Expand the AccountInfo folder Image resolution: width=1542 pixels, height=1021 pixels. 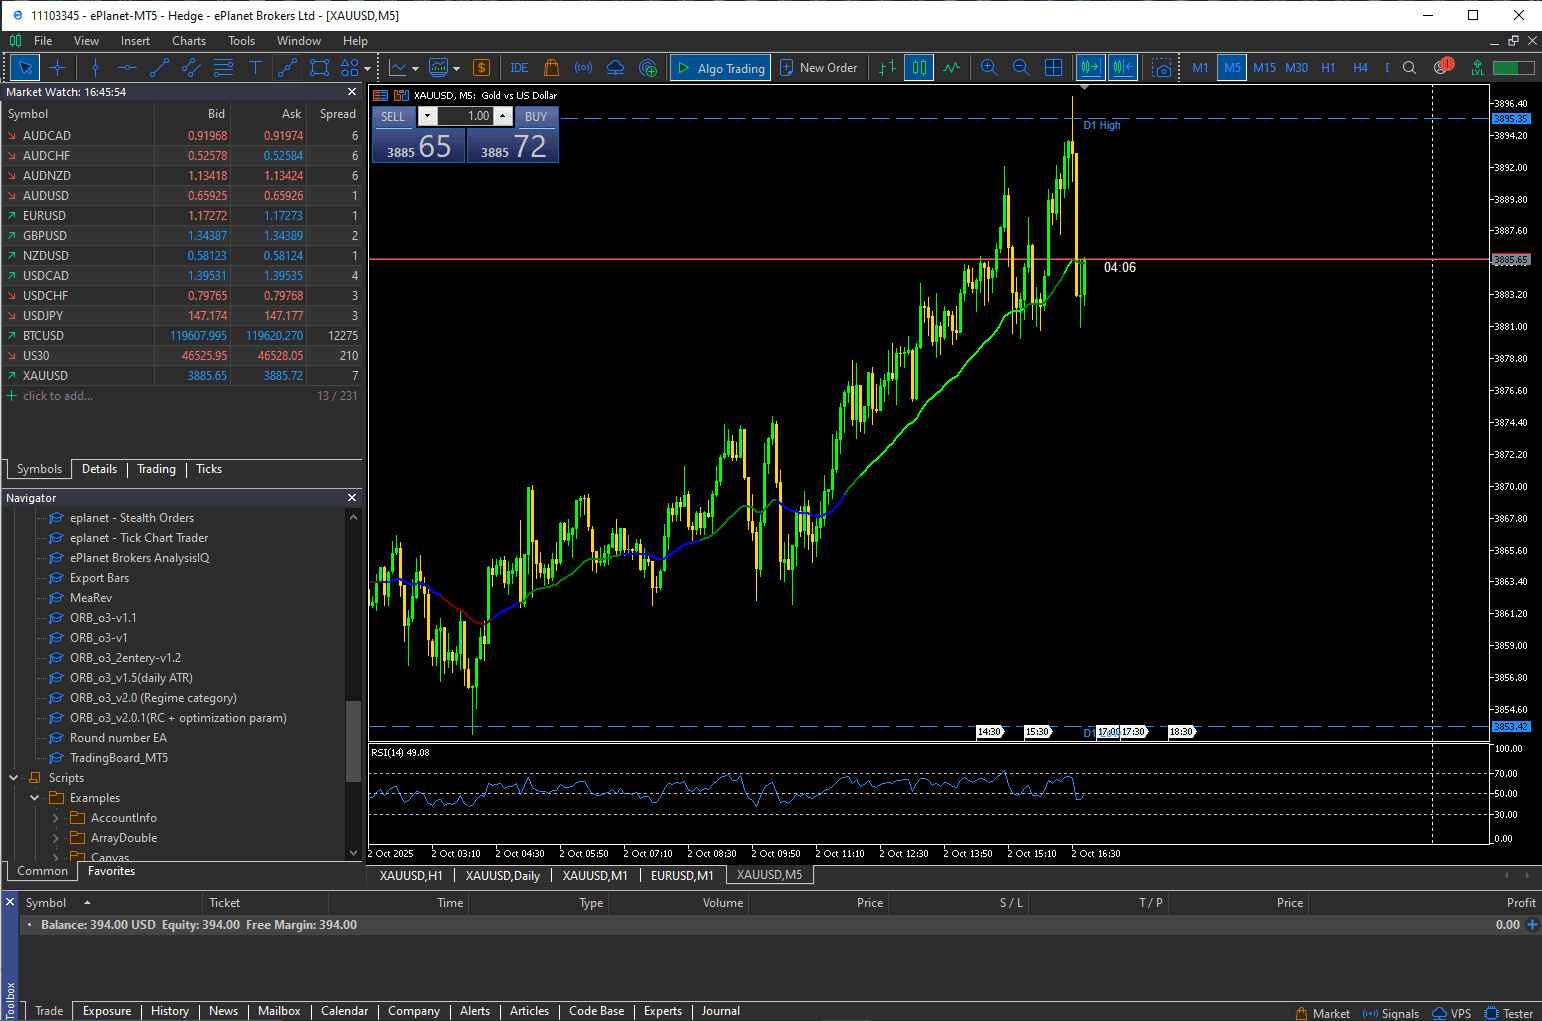click(x=56, y=818)
